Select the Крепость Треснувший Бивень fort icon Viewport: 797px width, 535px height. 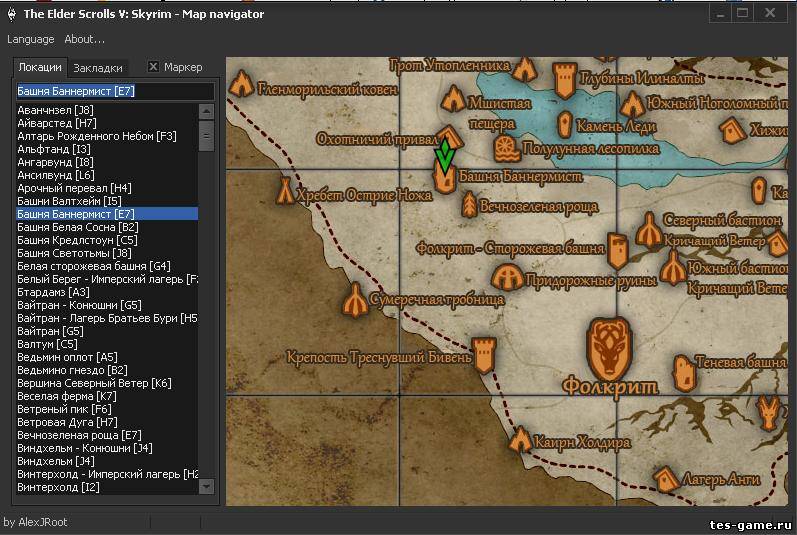[484, 355]
